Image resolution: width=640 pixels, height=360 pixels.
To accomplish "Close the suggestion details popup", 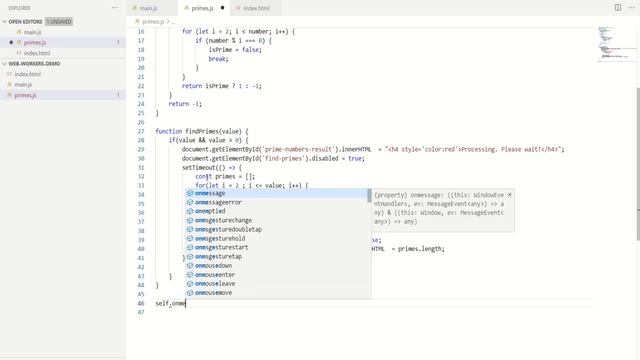I will click(x=509, y=195).
